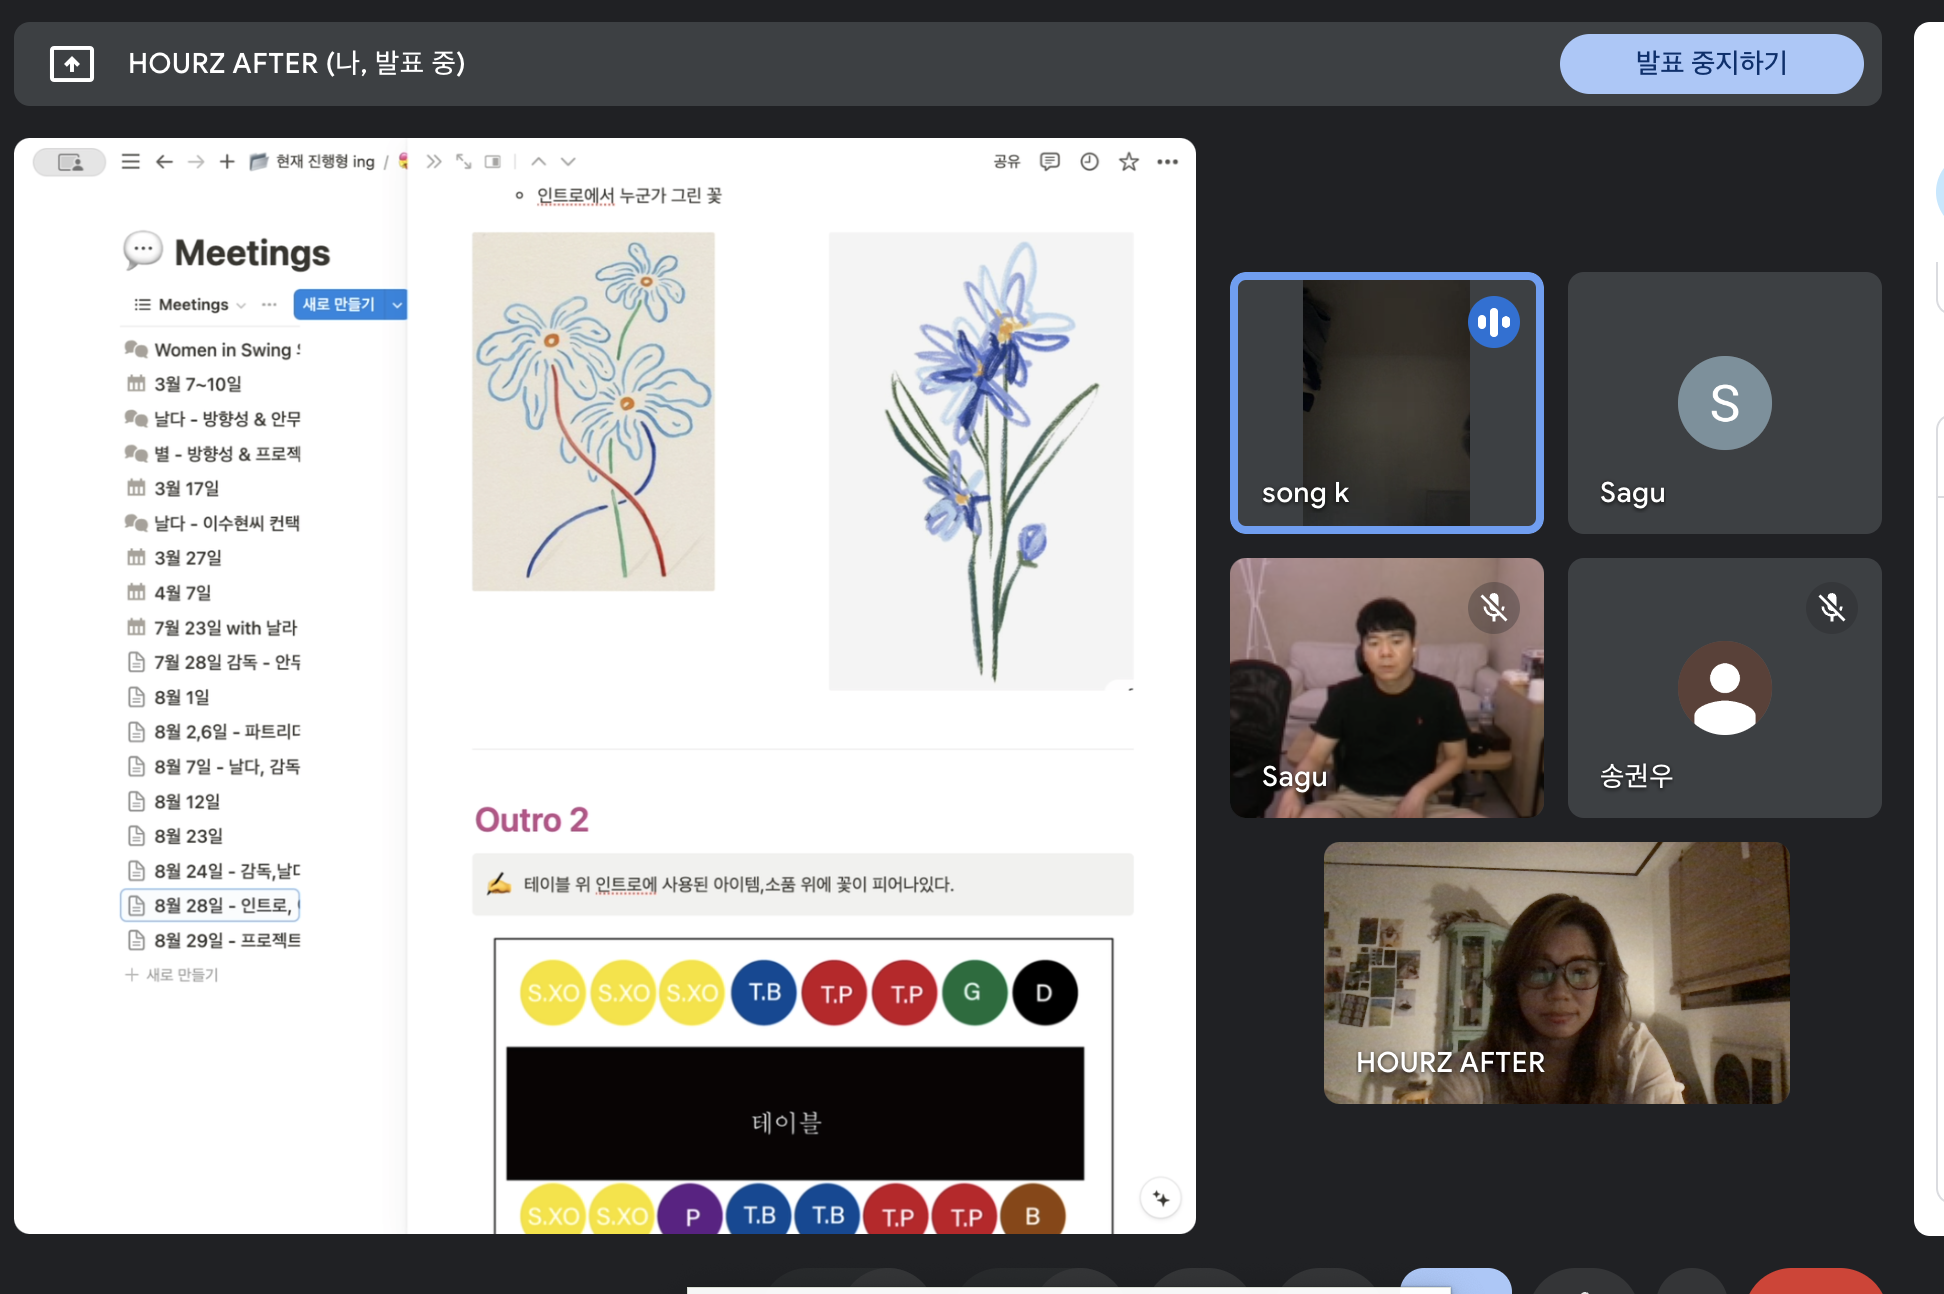Screen dimensions: 1944x1294
Task: Open the arrow dropdown beside 새로 만들기
Action: coord(397,305)
